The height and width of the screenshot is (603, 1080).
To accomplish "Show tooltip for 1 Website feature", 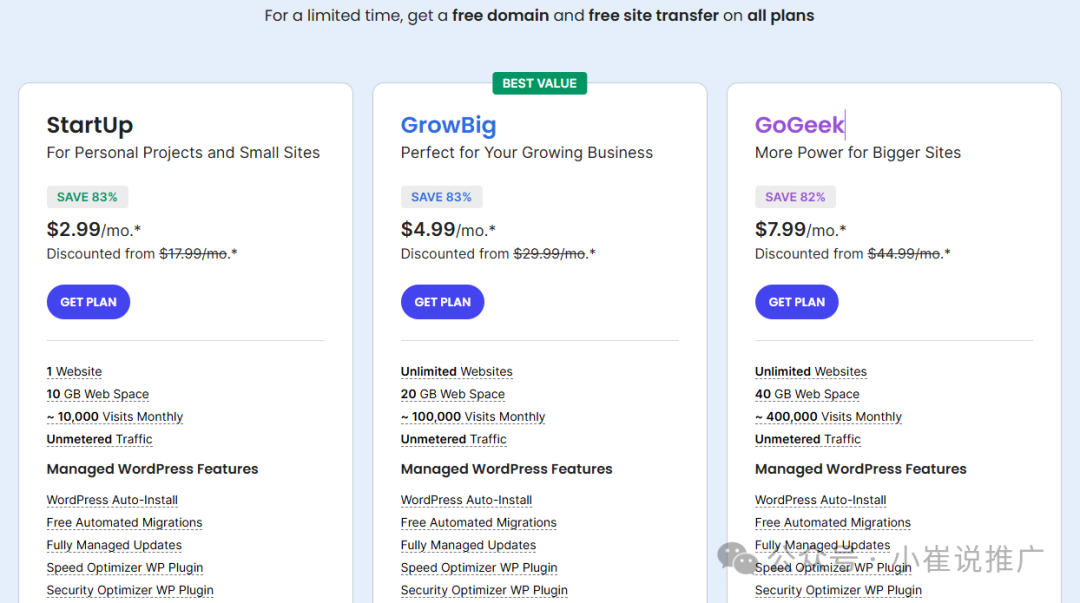I will 74,371.
